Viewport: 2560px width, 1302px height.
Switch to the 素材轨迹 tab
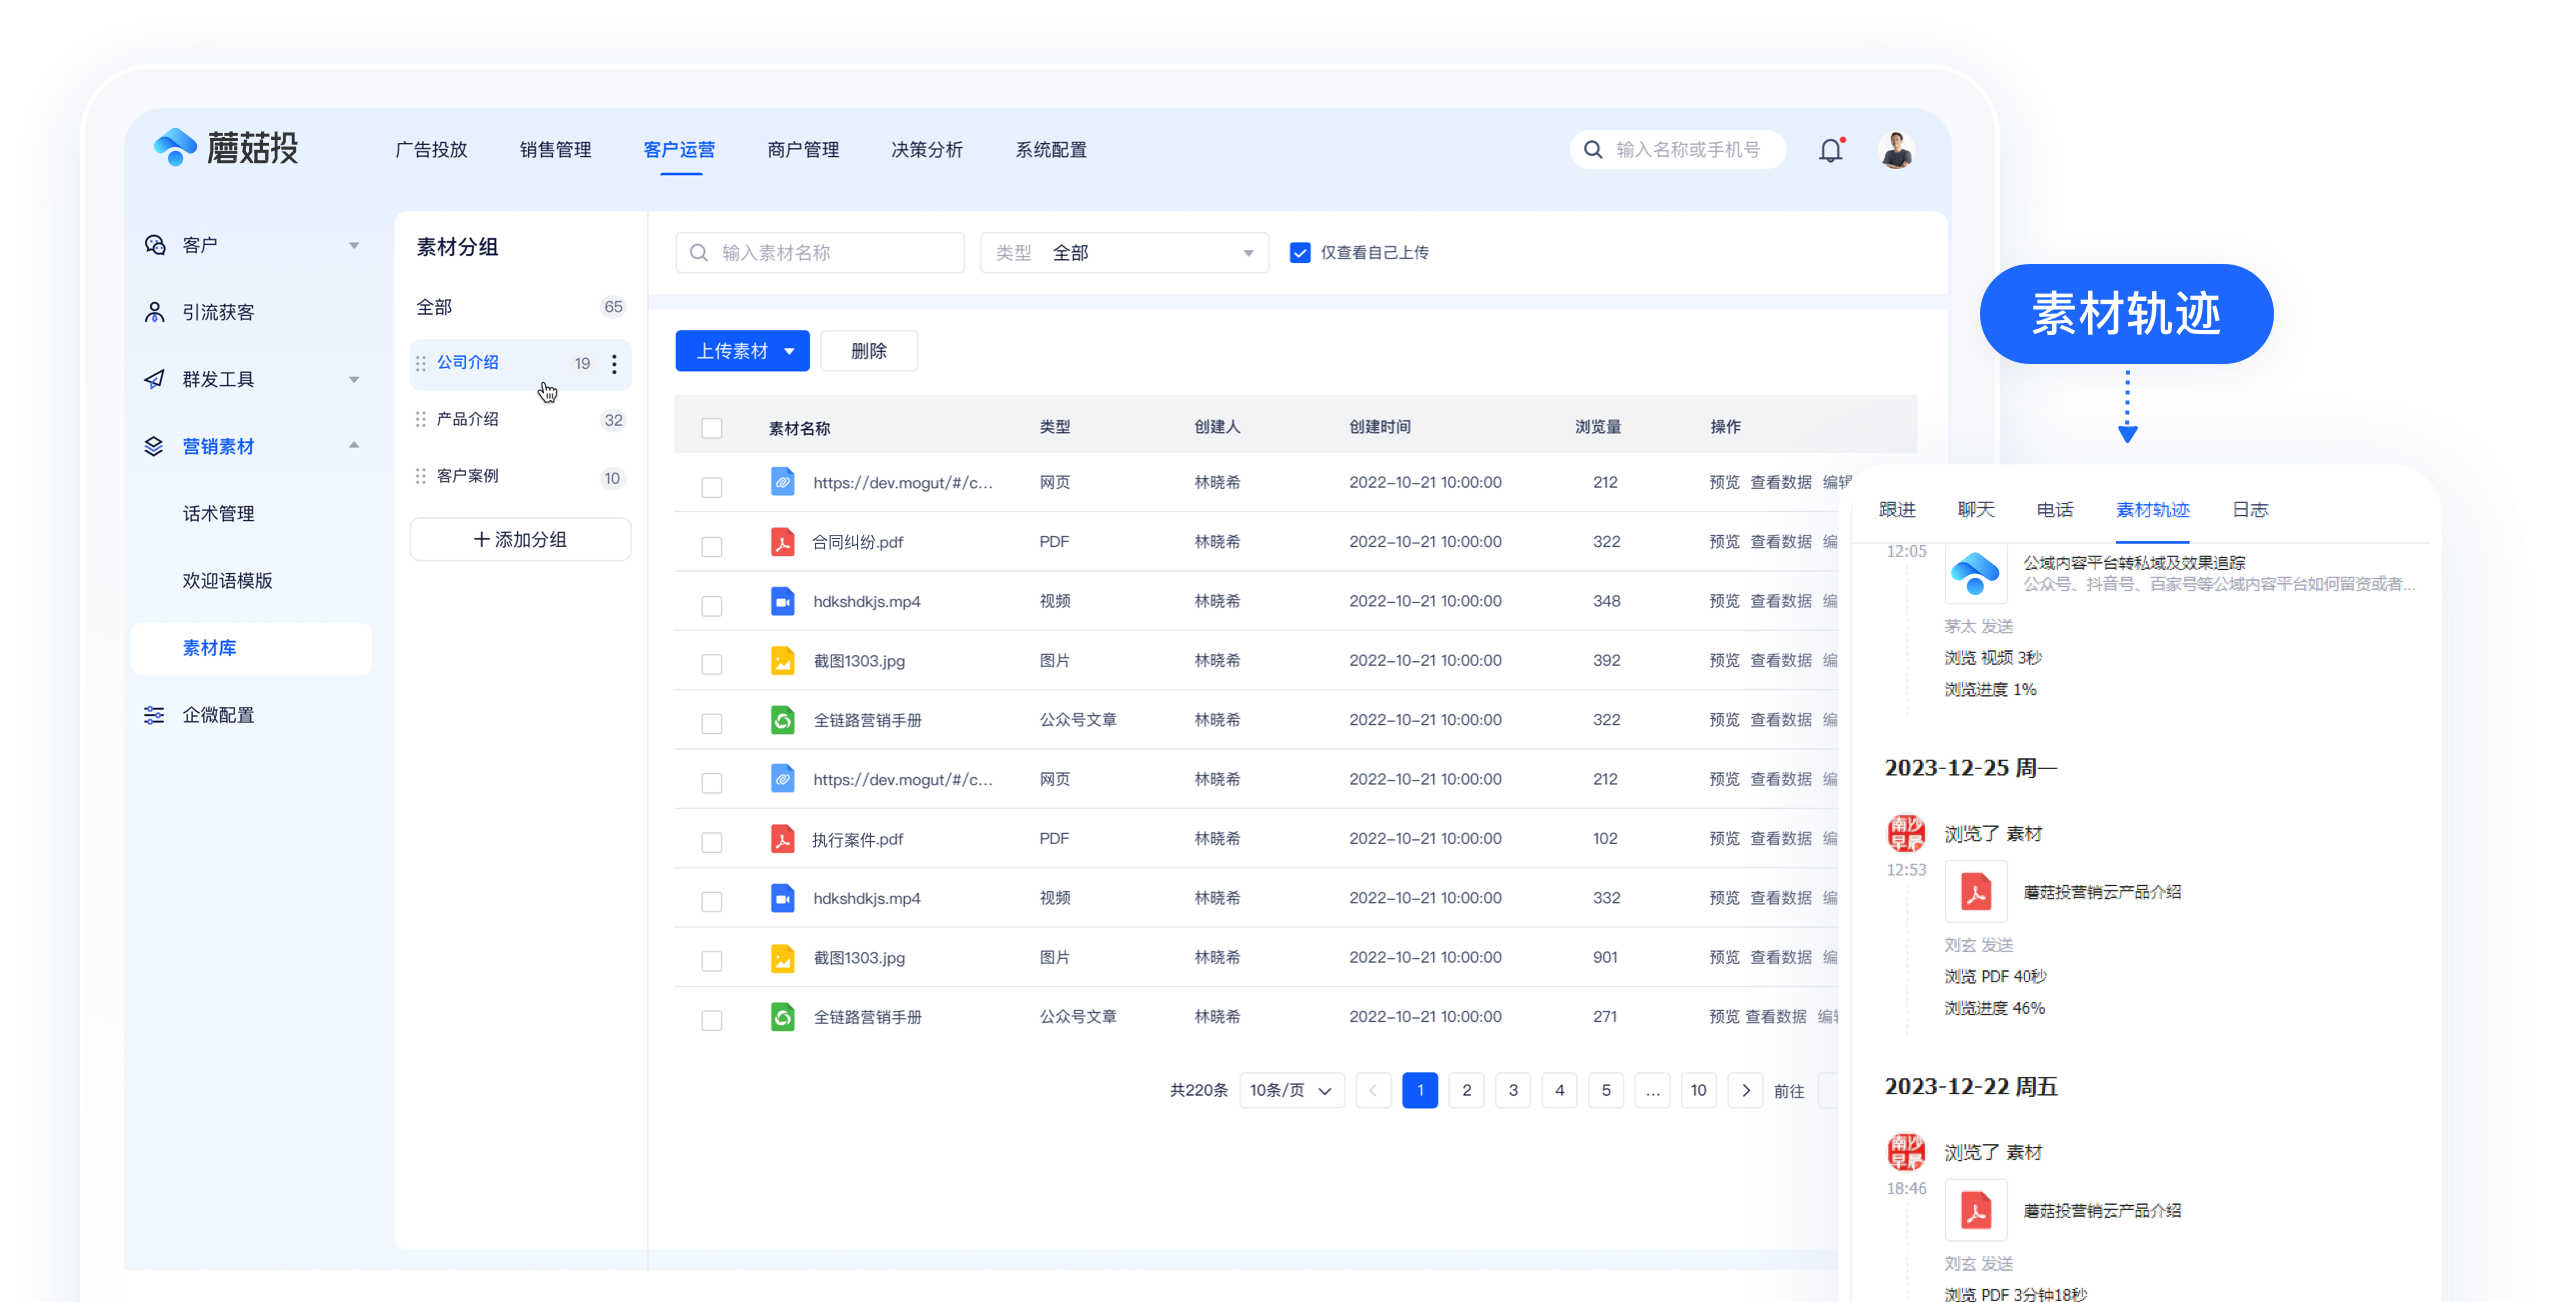2152,510
